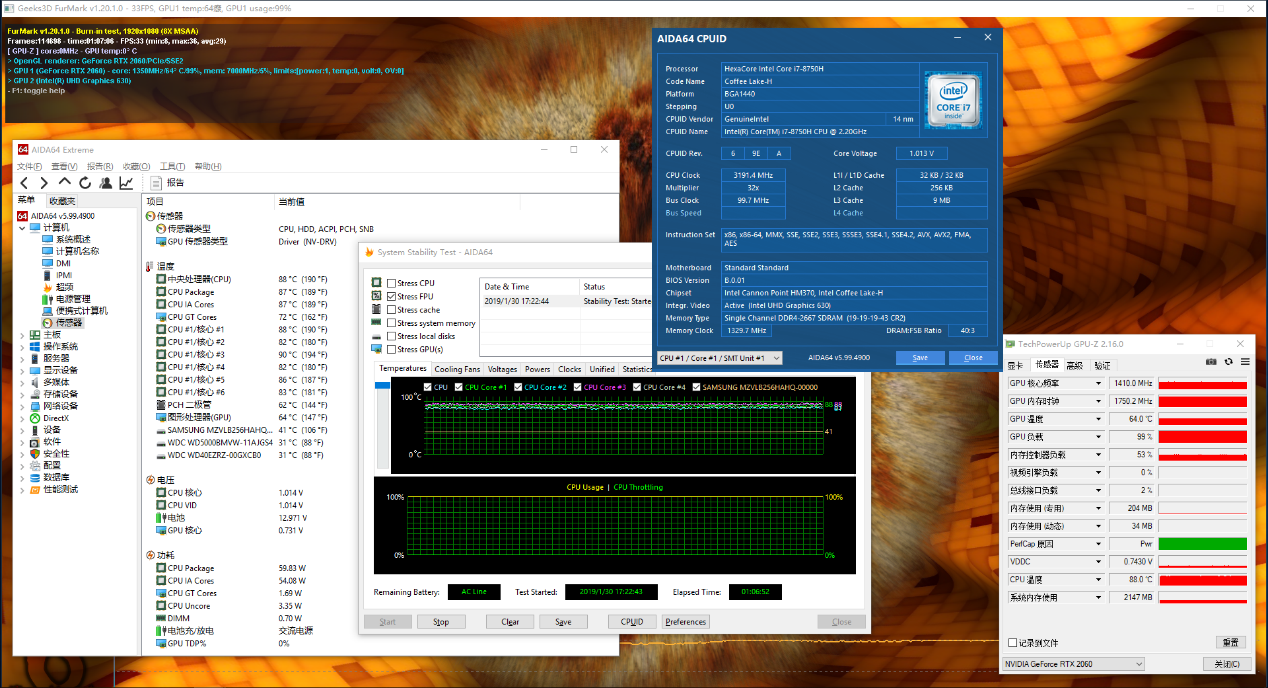Viewport: 1268px width, 688px height.
Task: Open the user icon in AIDA64 toolbar
Action: pyautogui.click(x=106, y=183)
